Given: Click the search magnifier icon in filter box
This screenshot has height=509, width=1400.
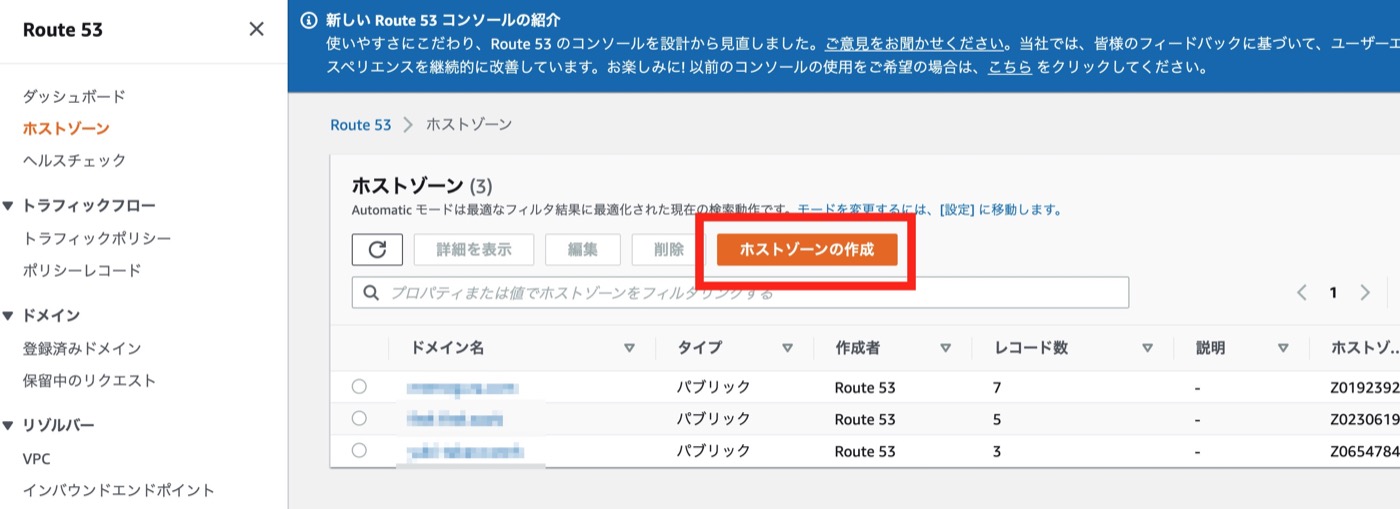Looking at the screenshot, I should point(371,293).
